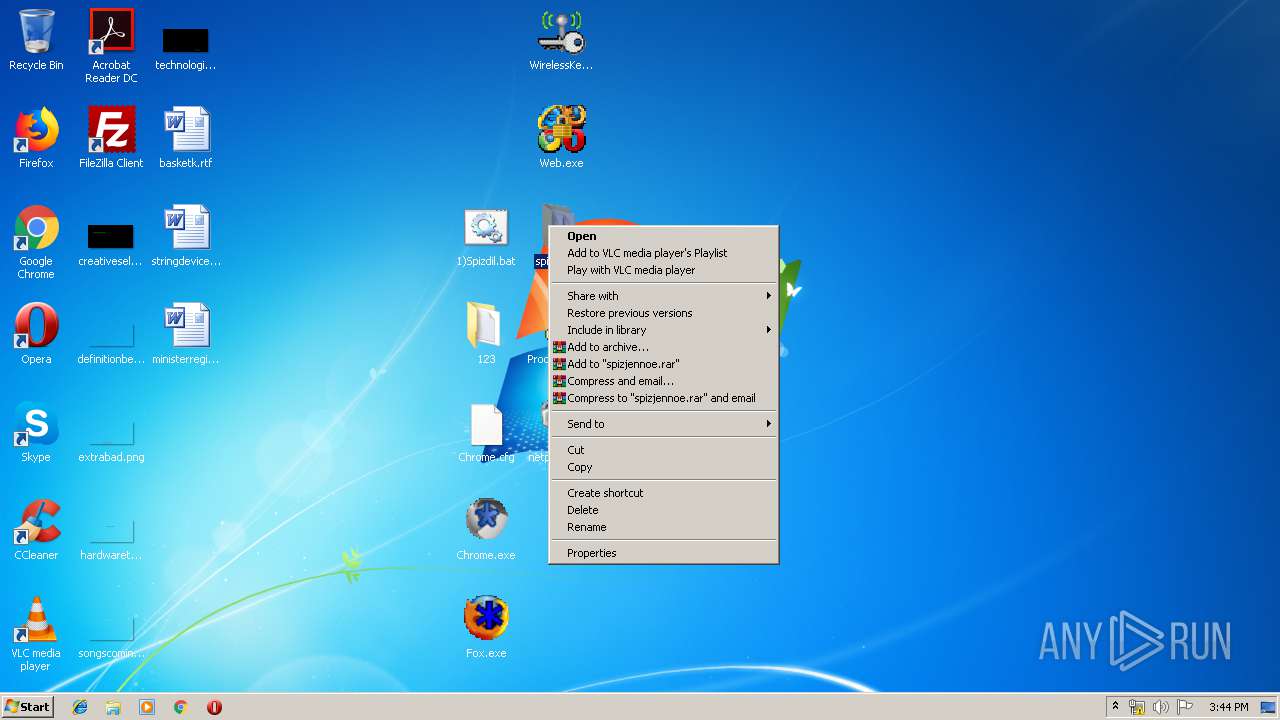This screenshot has width=1280, height=720.
Task: Choose Create shortcut option
Action: click(663, 493)
